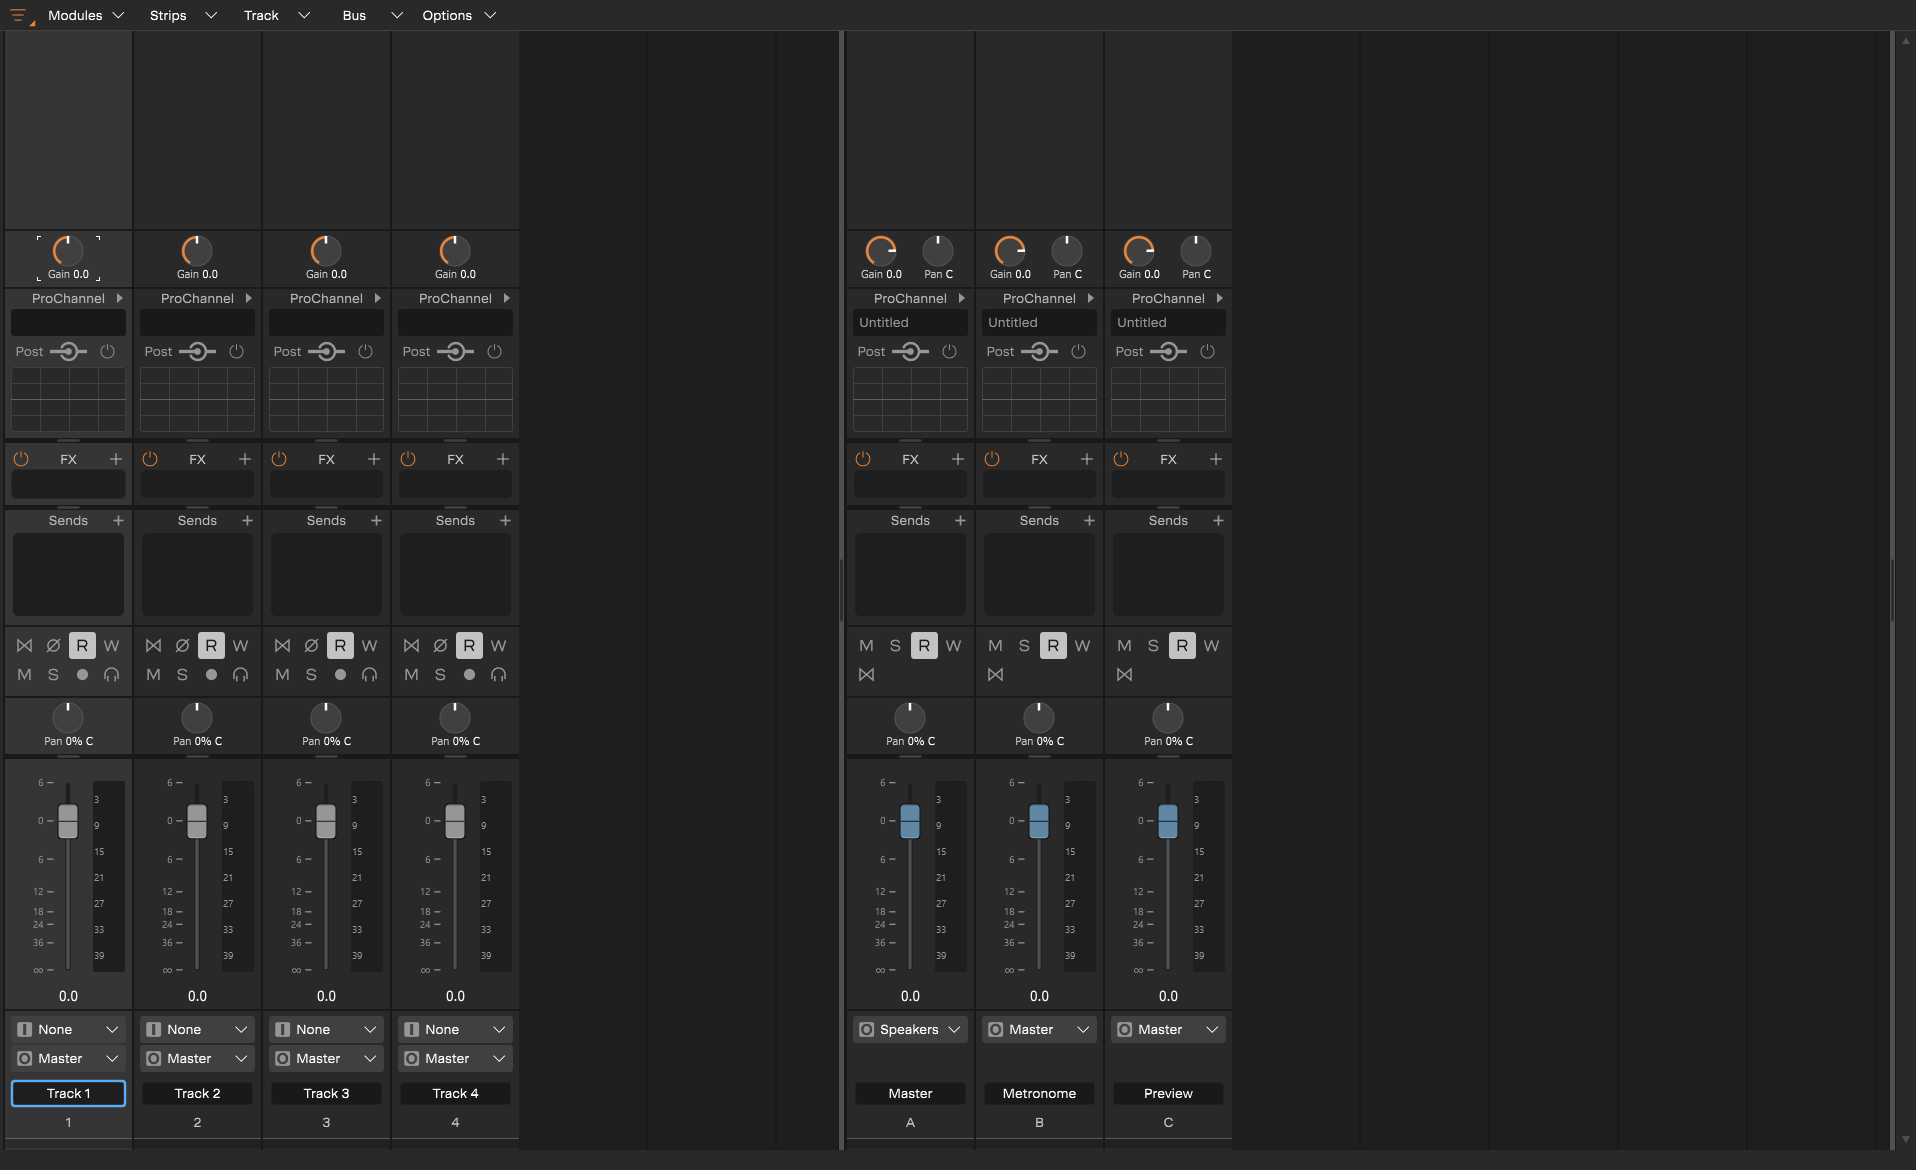Click the Untitled field on Master bus
1916x1170 pixels.
909,322
